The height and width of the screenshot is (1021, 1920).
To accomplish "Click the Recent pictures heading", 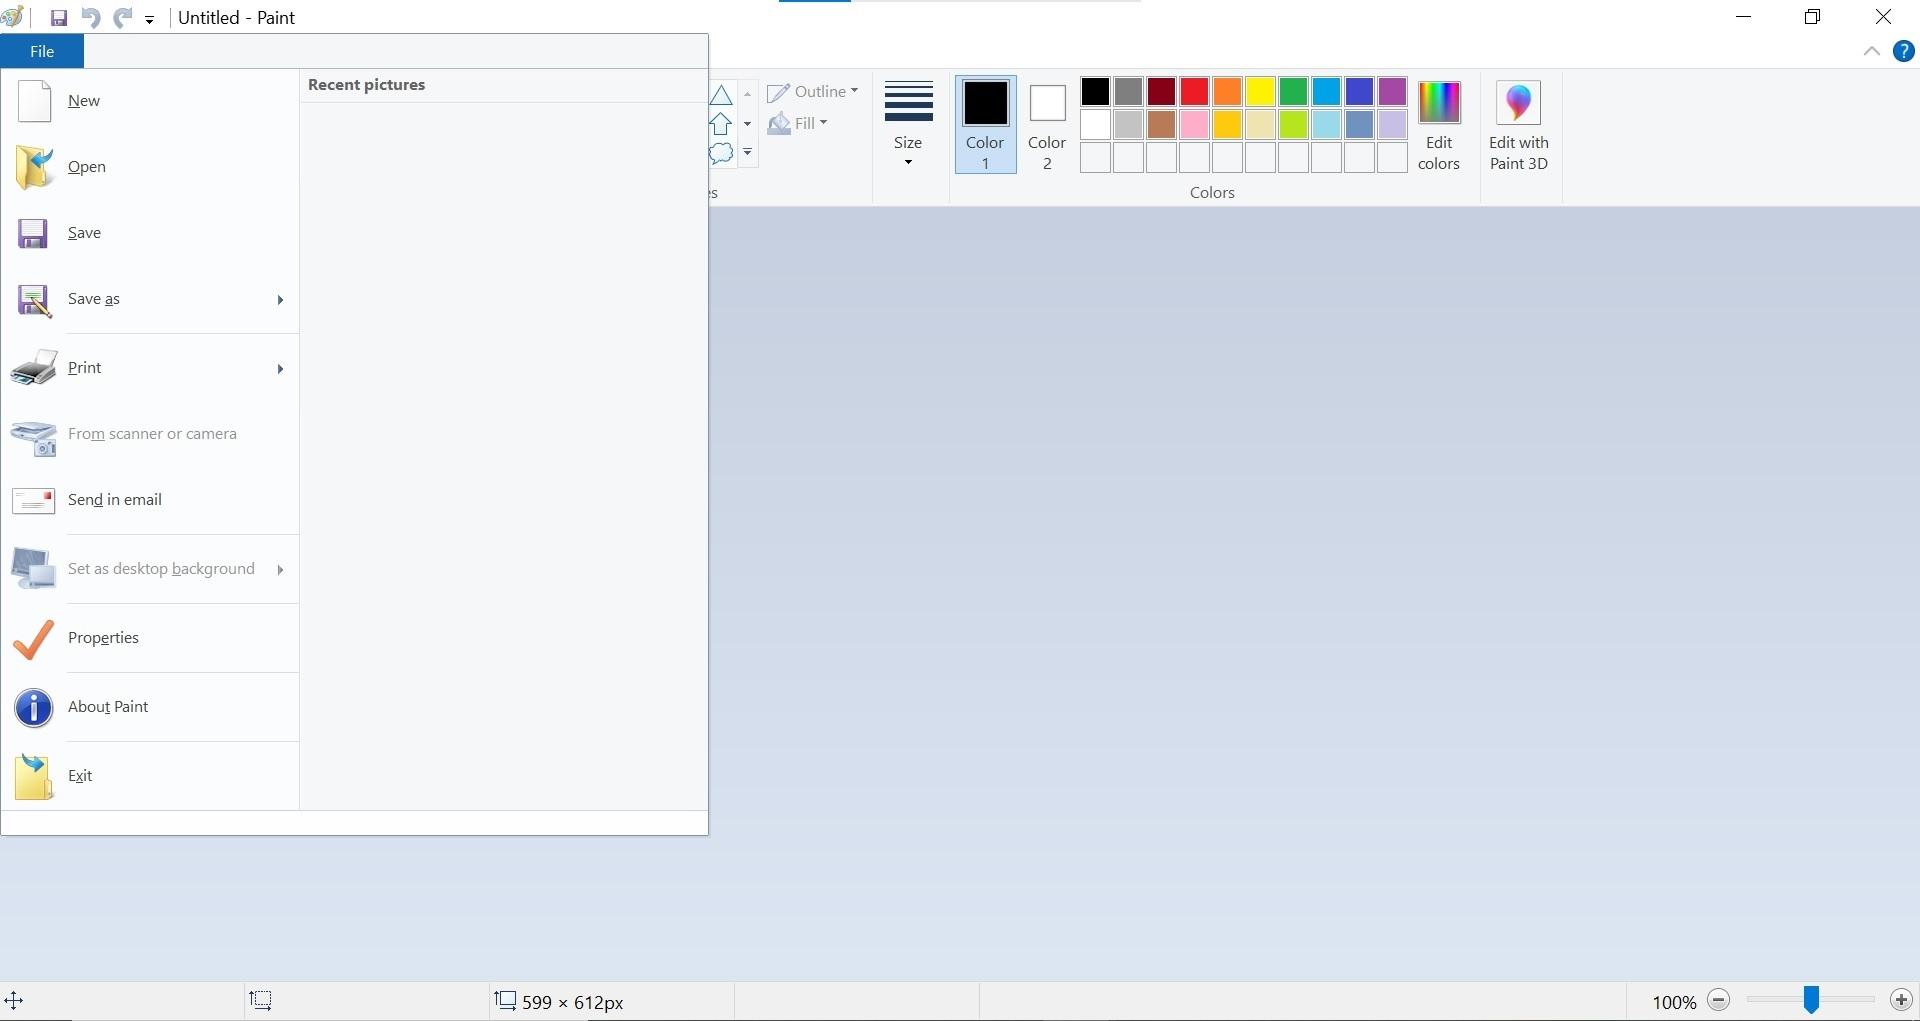I will tap(366, 85).
